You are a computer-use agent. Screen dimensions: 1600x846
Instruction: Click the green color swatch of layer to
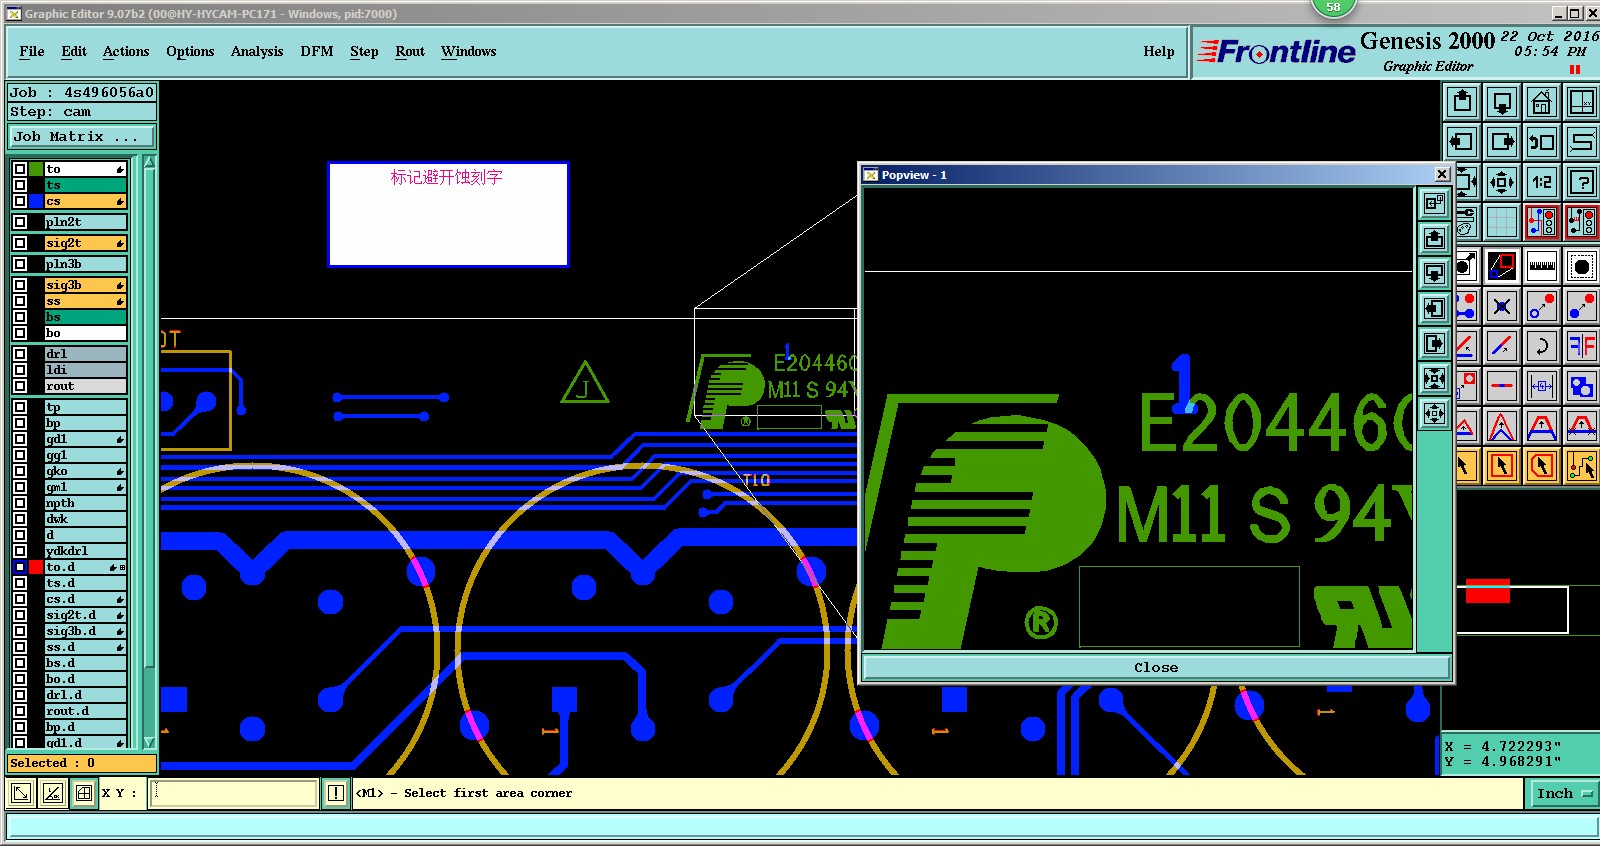(36, 169)
